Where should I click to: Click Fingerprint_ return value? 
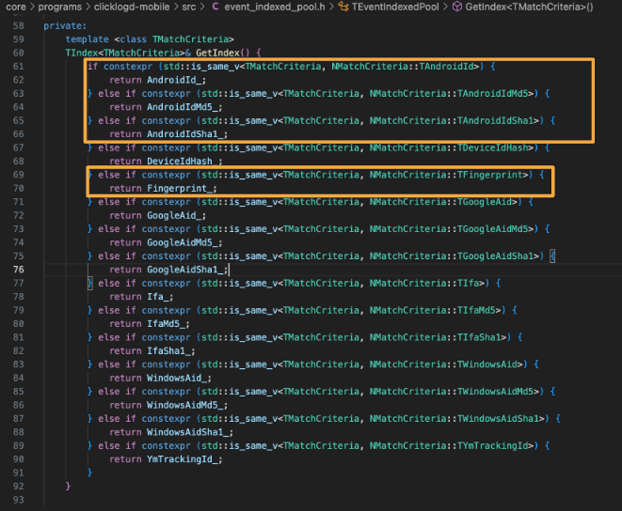[179, 188]
